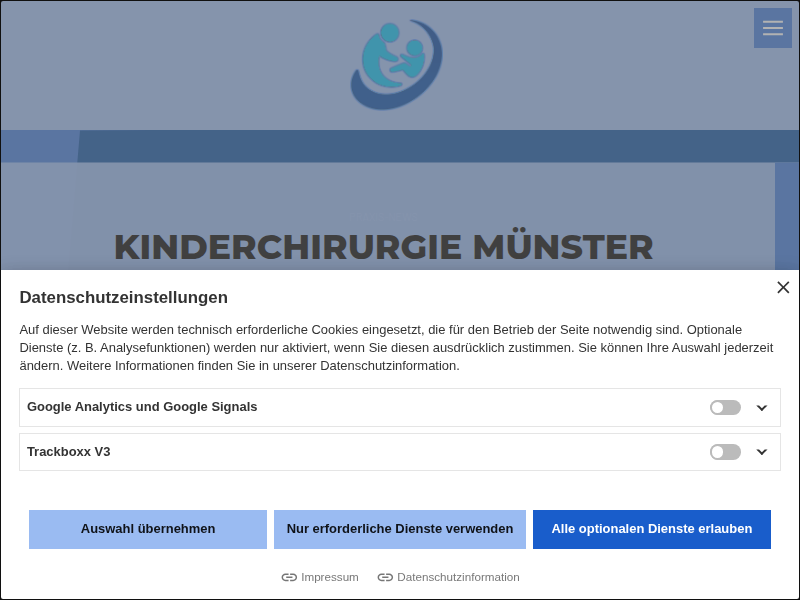The width and height of the screenshot is (800, 600).
Task: Select the Trackboxx V3 label
Action: [68, 452]
